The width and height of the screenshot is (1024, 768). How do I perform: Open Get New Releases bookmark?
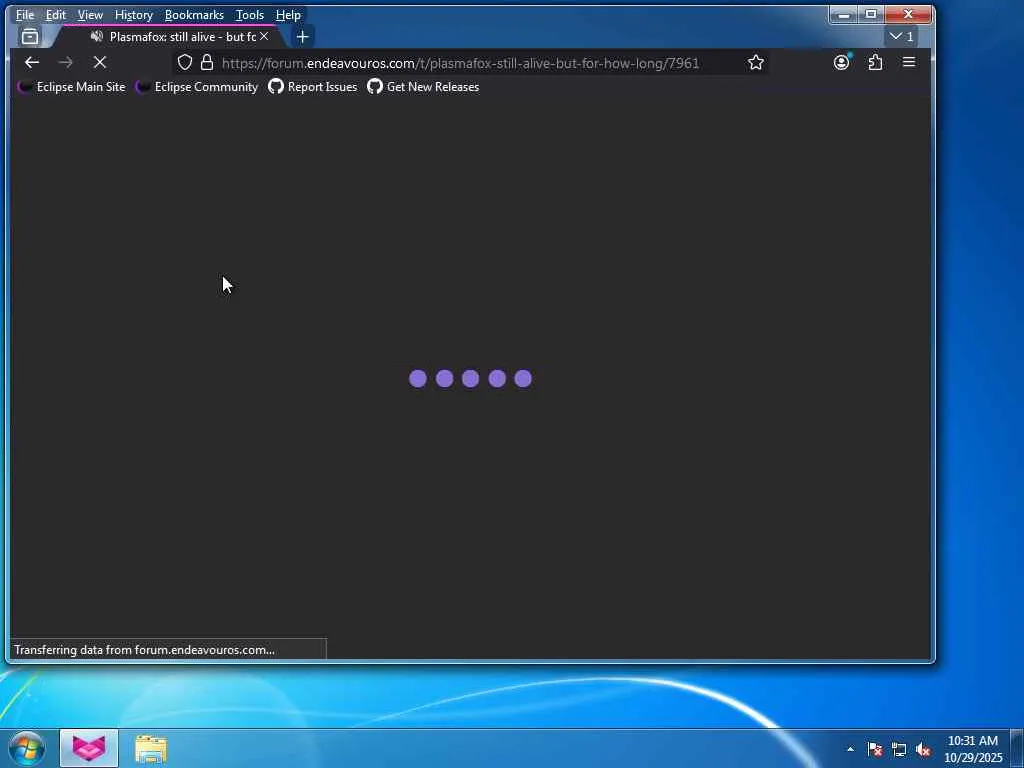[423, 87]
